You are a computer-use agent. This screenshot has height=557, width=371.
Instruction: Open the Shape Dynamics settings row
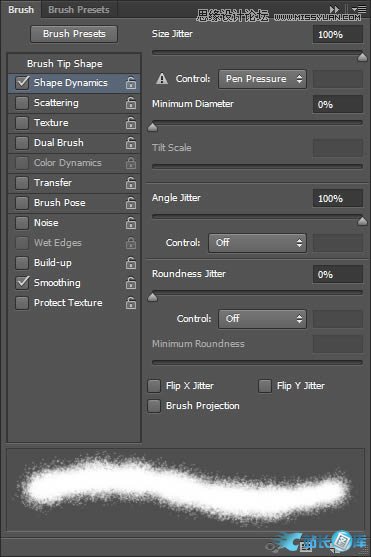pos(74,83)
